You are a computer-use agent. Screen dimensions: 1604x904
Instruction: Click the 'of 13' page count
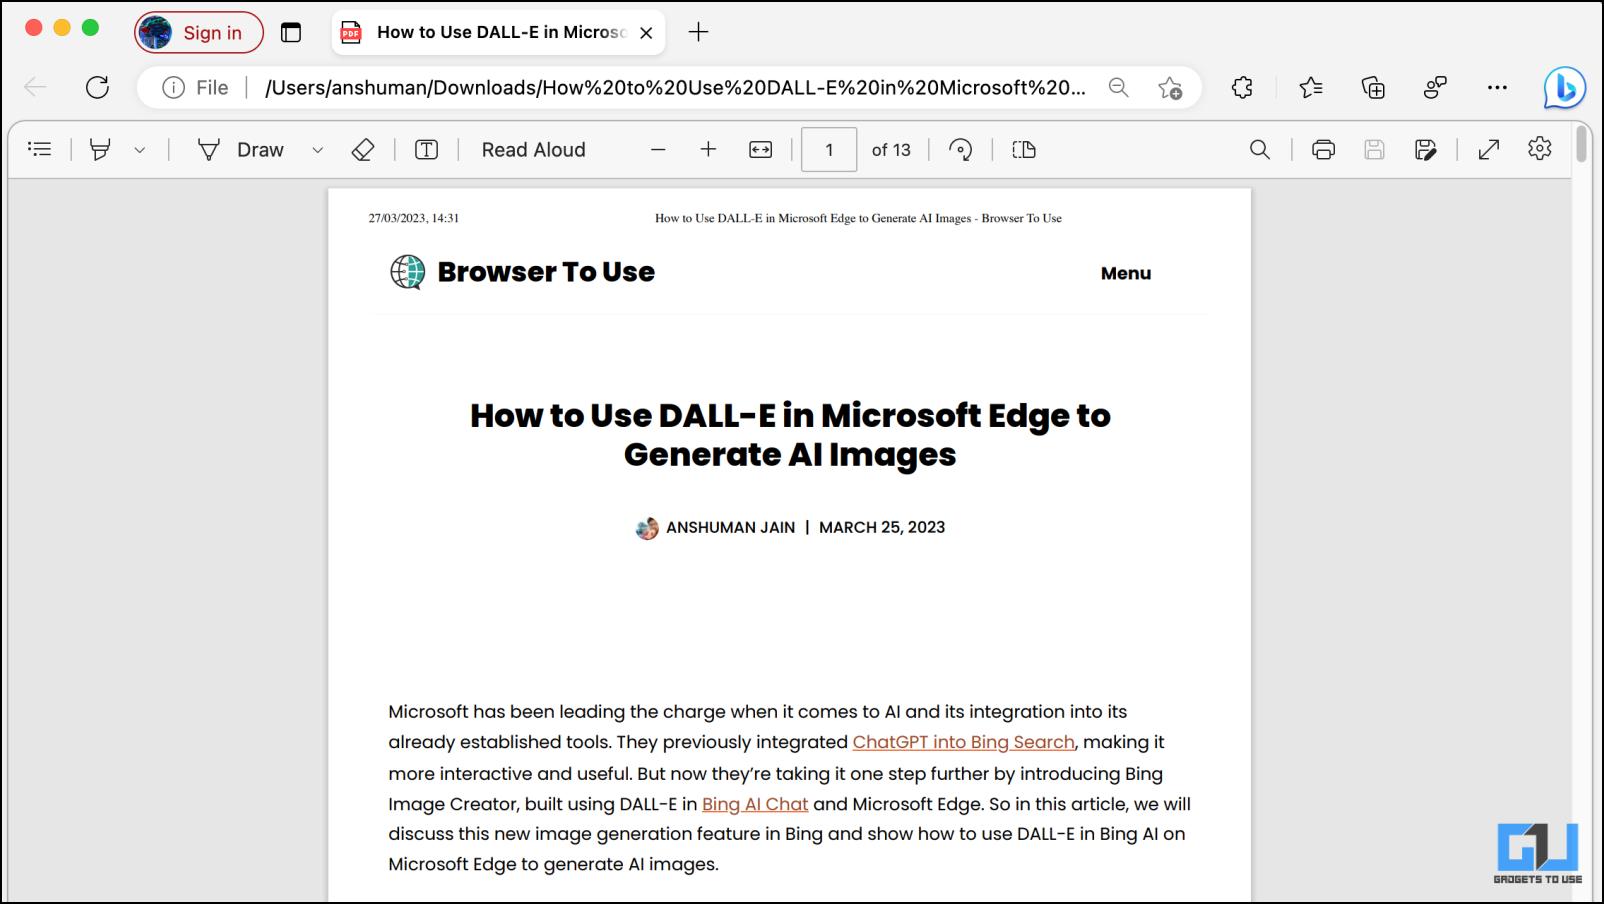tap(891, 150)
